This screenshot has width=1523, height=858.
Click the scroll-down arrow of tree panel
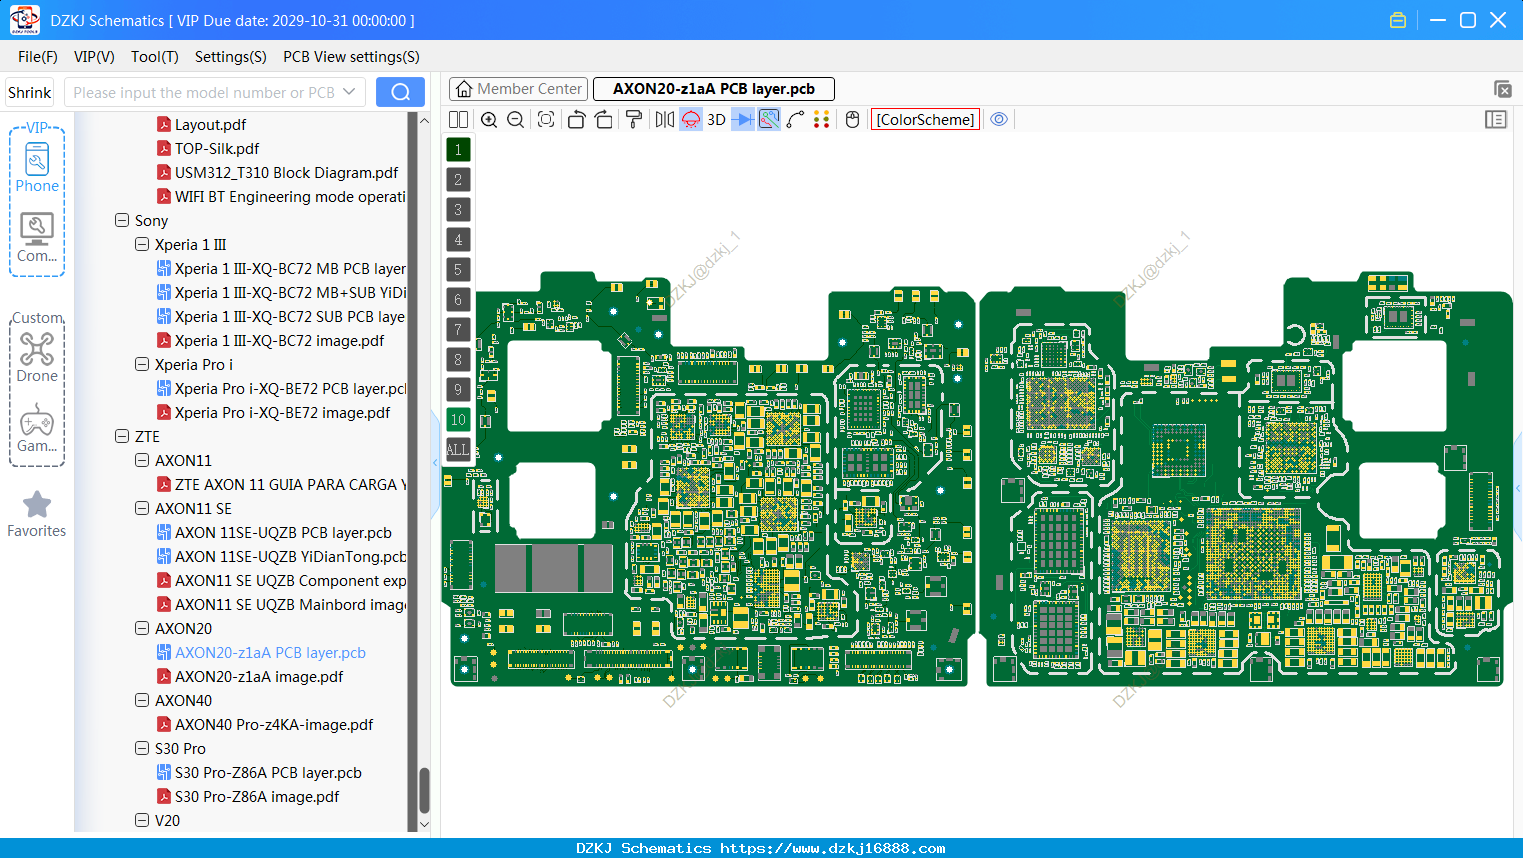(424, 825)
